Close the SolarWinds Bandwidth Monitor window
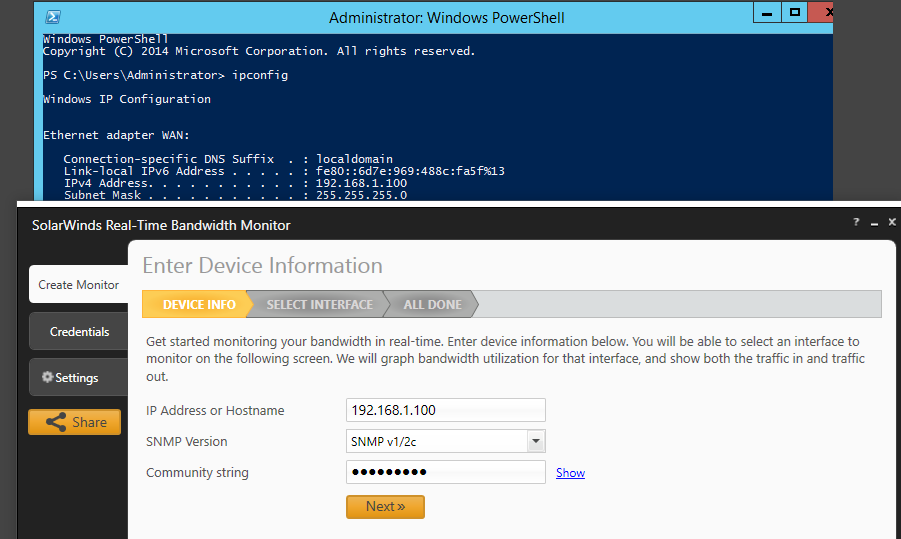Viewport: 901px width, 539px height. click(892, 222)
